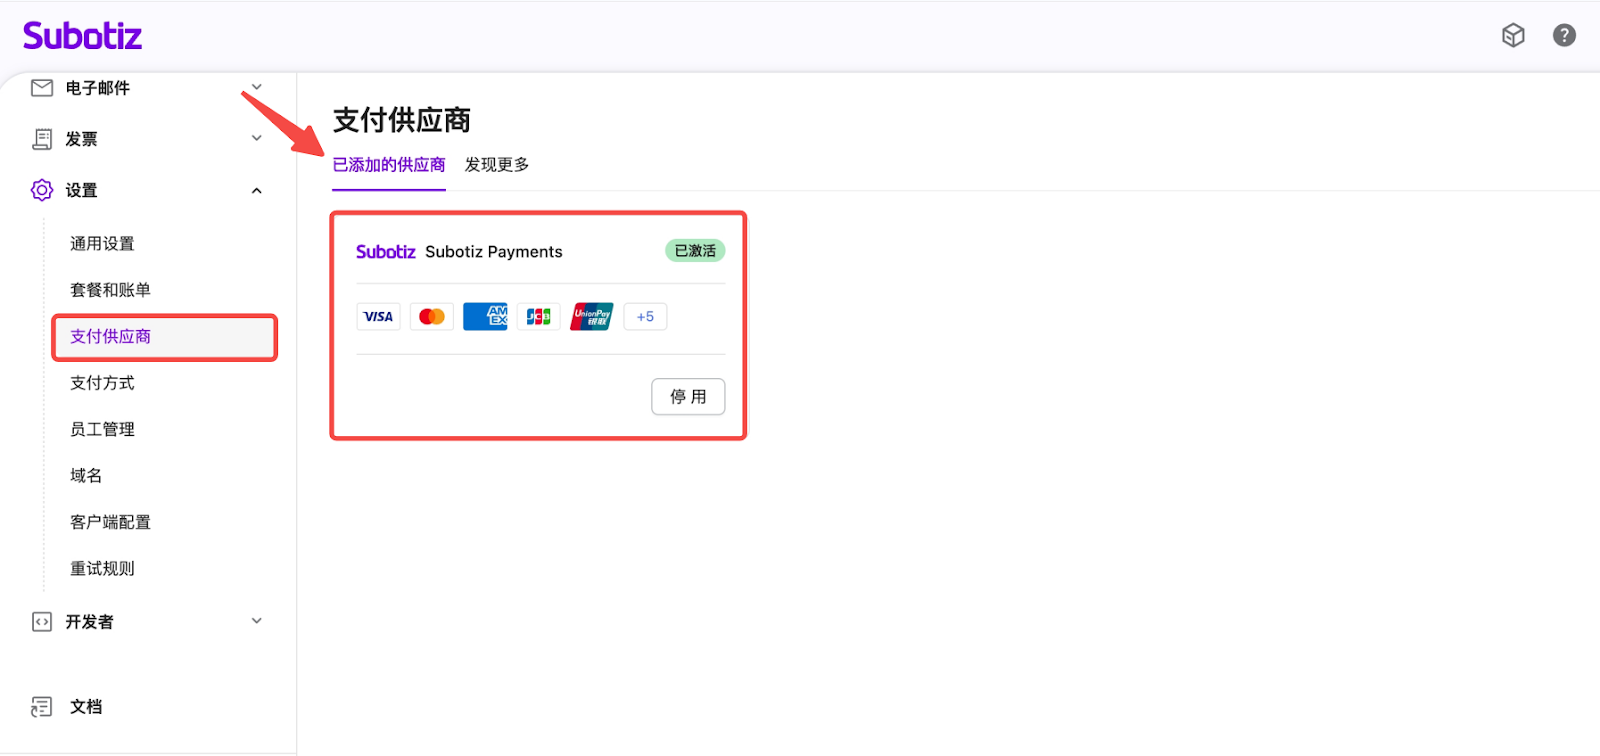Viewport: 1600px width, 756px height.
Task: Click the 停用 button to disable provider
Action: (x=688, y=397)
